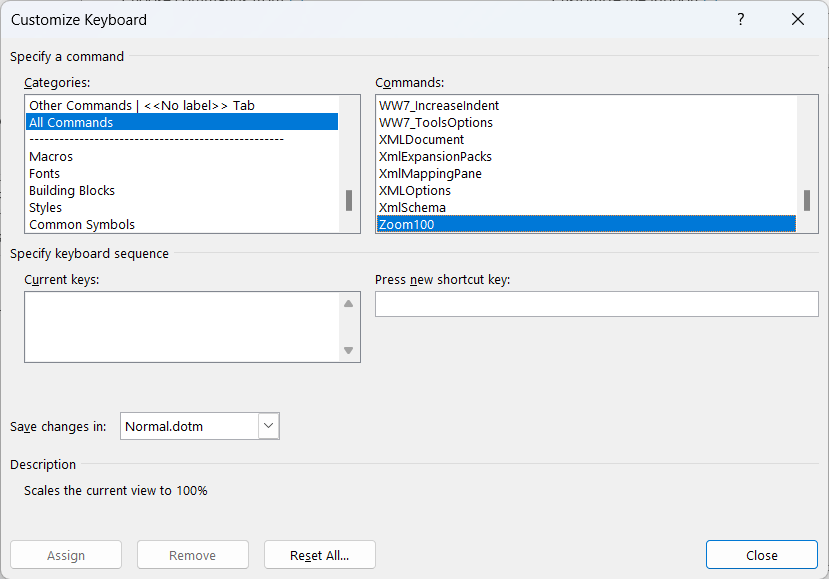Select the XMLOptions command
The height and width of the screenshot is (579, 829).
pos(416,190)
